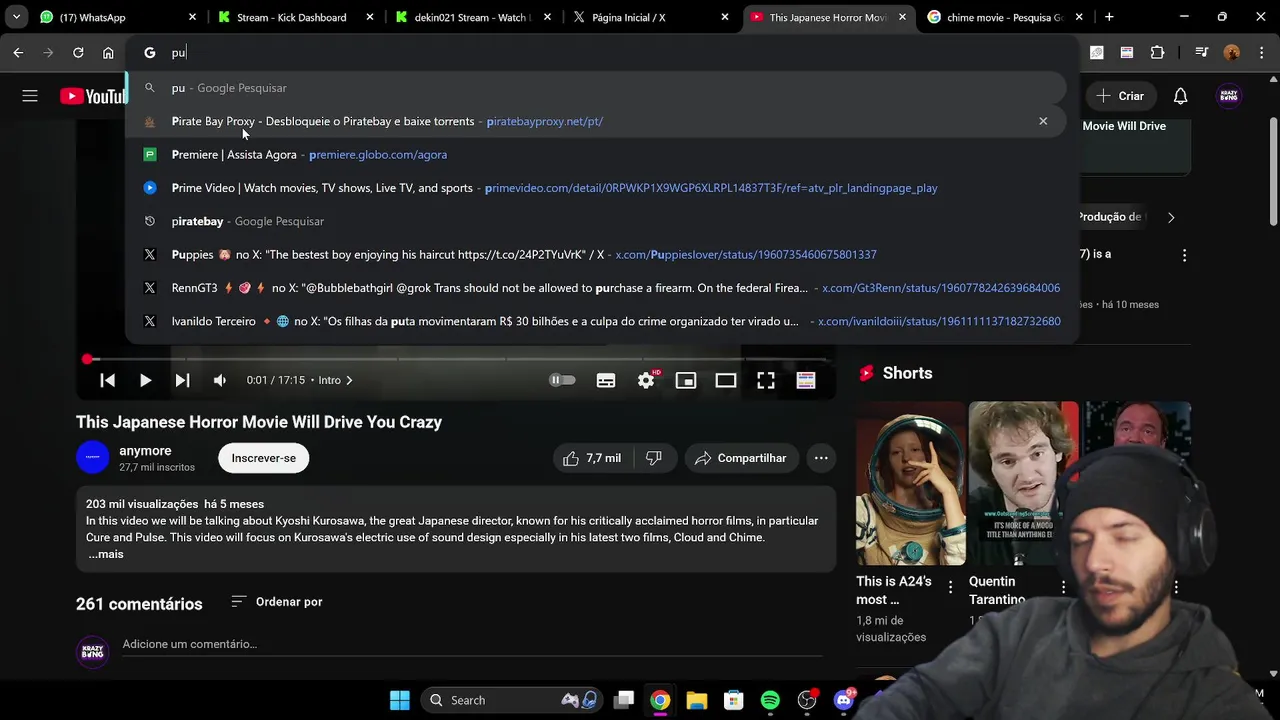This screenshot has width=1280, height=720.
Task: Skip to the next video
Action: (182, 380)
